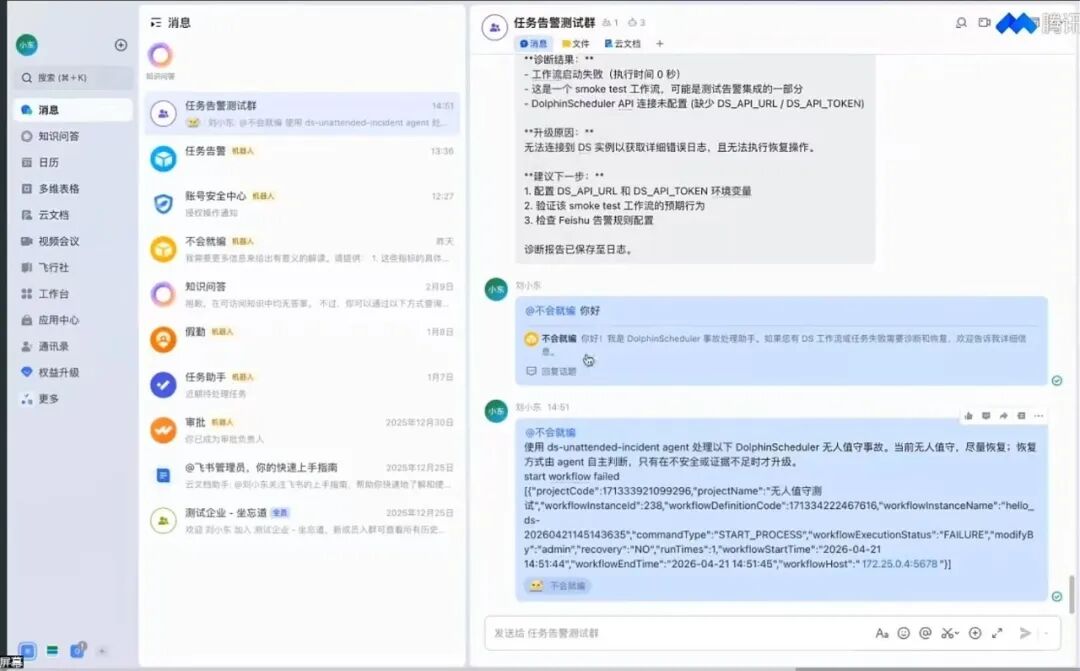Image resolution: width=1080 pixels, height=671 pixels.
Task: Click the forward arrow on hovered message
Action: (1004, 416)
